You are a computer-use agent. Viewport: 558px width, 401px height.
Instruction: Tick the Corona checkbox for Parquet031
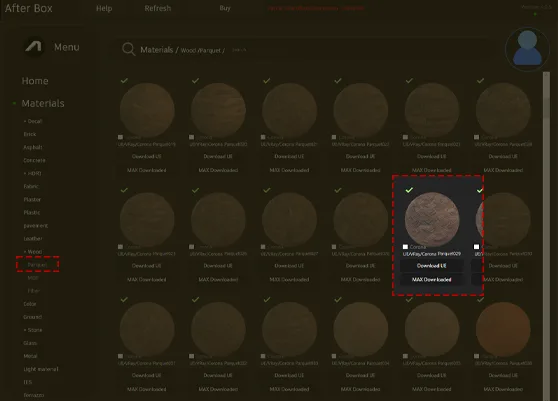tap(120, 356)
